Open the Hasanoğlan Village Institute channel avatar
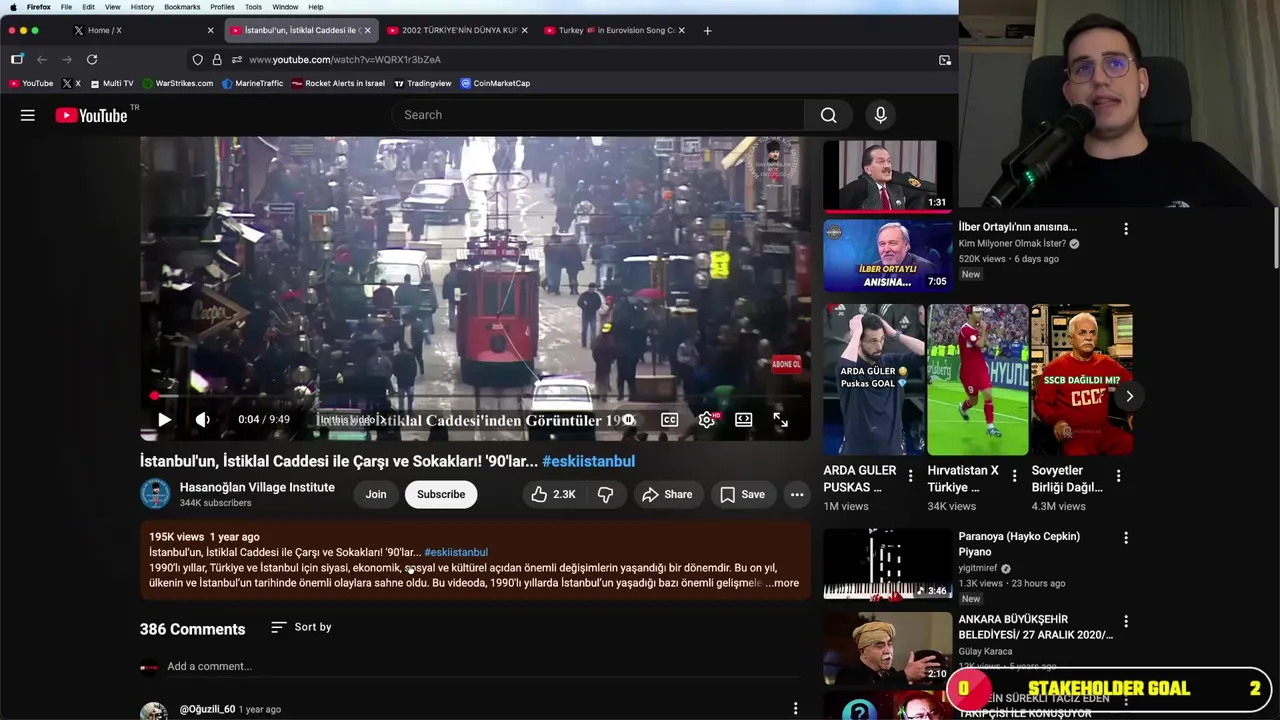Image resolution: width=1280 pixels, height=720 pixels. 155,494
